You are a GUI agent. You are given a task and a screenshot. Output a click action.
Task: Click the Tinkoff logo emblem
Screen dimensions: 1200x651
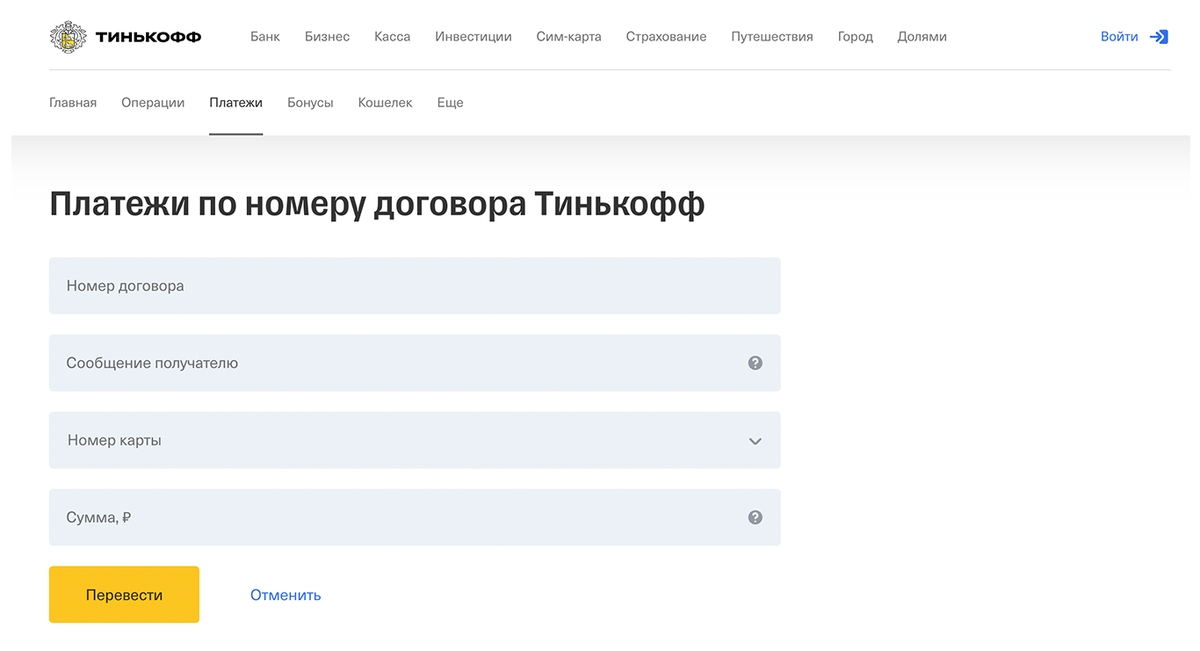point(68,37)
